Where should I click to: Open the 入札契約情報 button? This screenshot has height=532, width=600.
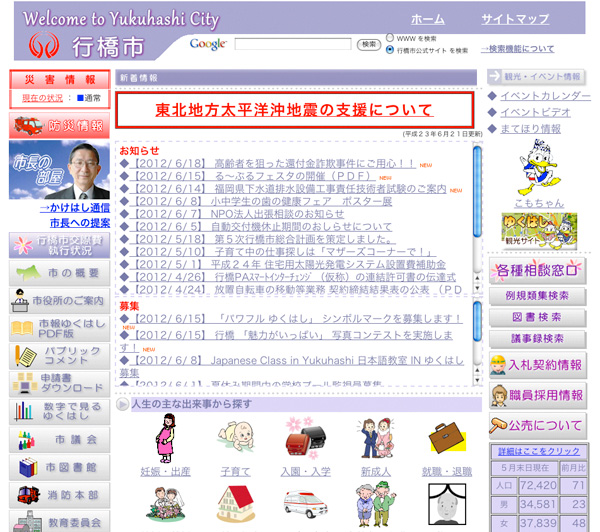click(x=537, y=365)
